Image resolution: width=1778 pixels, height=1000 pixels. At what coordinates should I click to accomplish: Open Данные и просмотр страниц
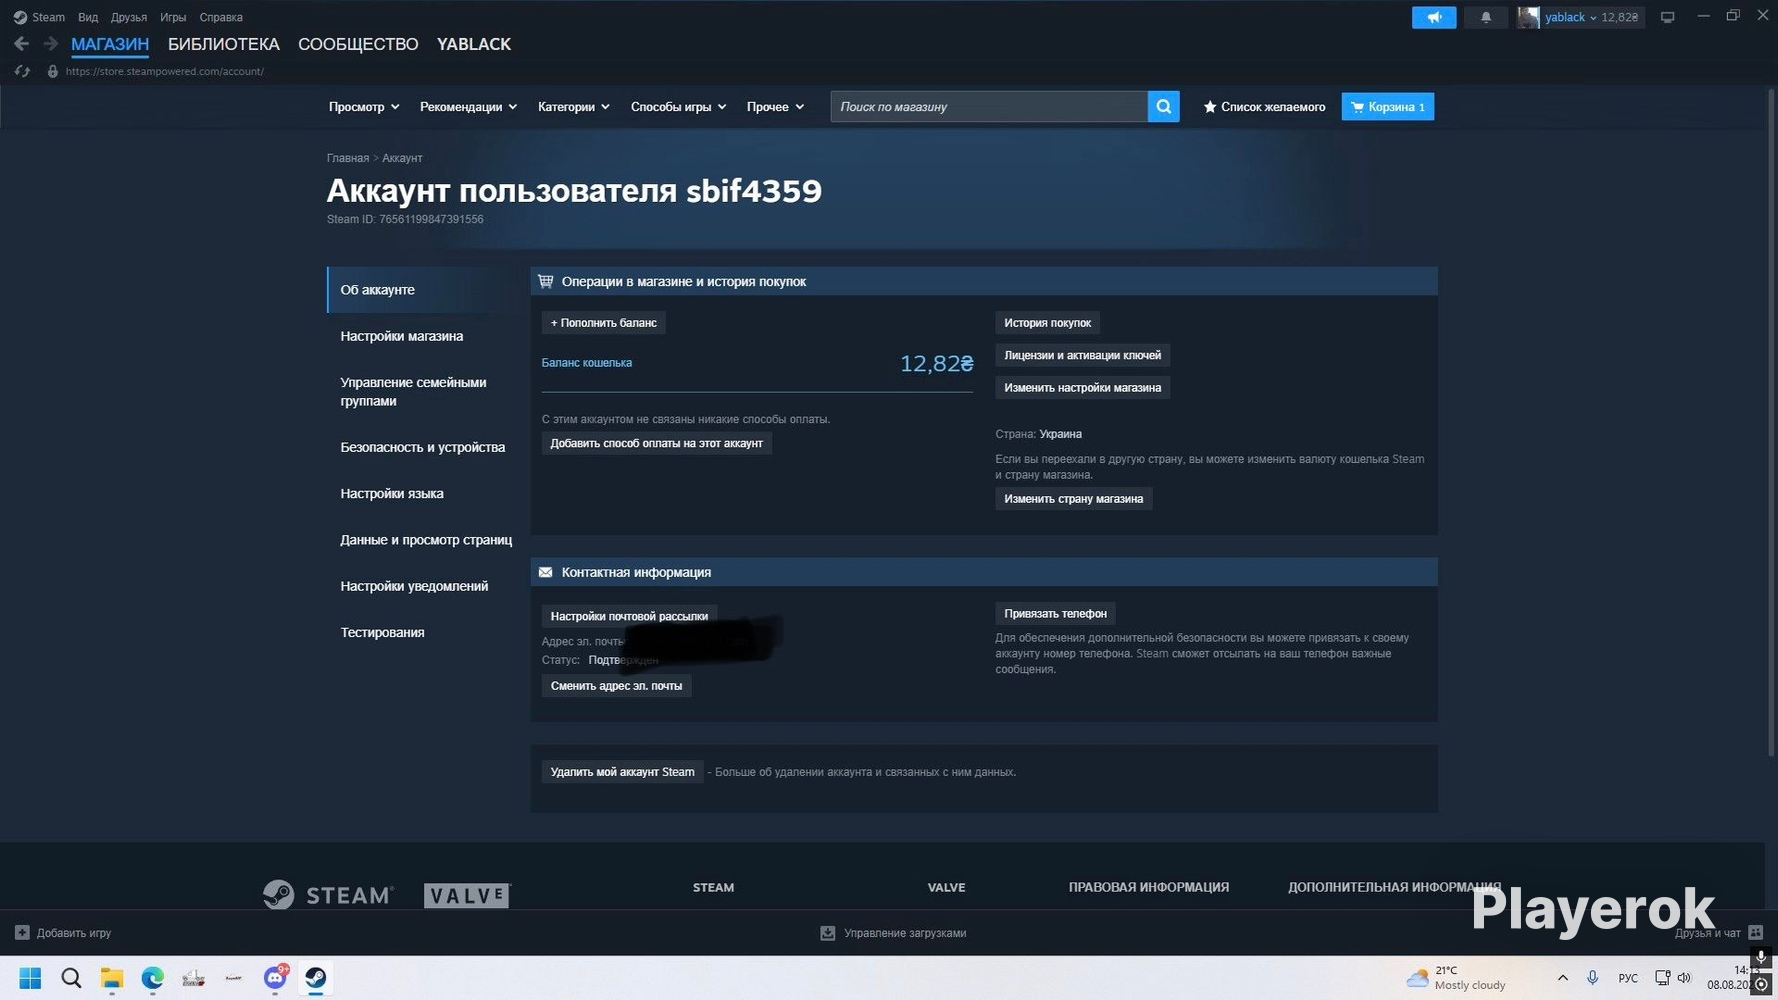coord(426,540)
